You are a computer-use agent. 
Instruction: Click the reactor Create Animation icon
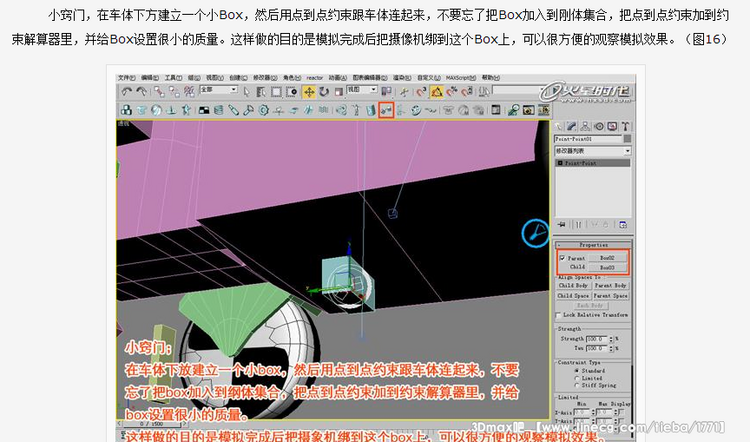click(x=543, y=110)
